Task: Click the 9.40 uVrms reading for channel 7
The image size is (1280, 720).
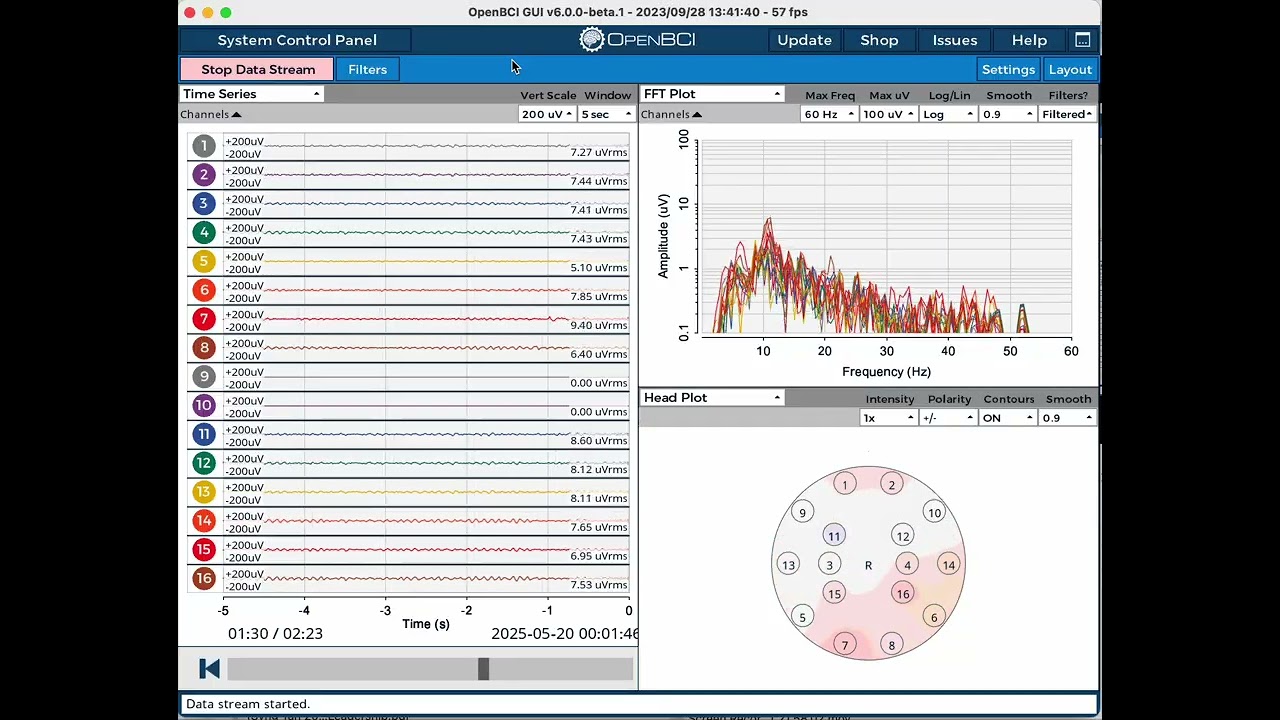Action: 599,325
